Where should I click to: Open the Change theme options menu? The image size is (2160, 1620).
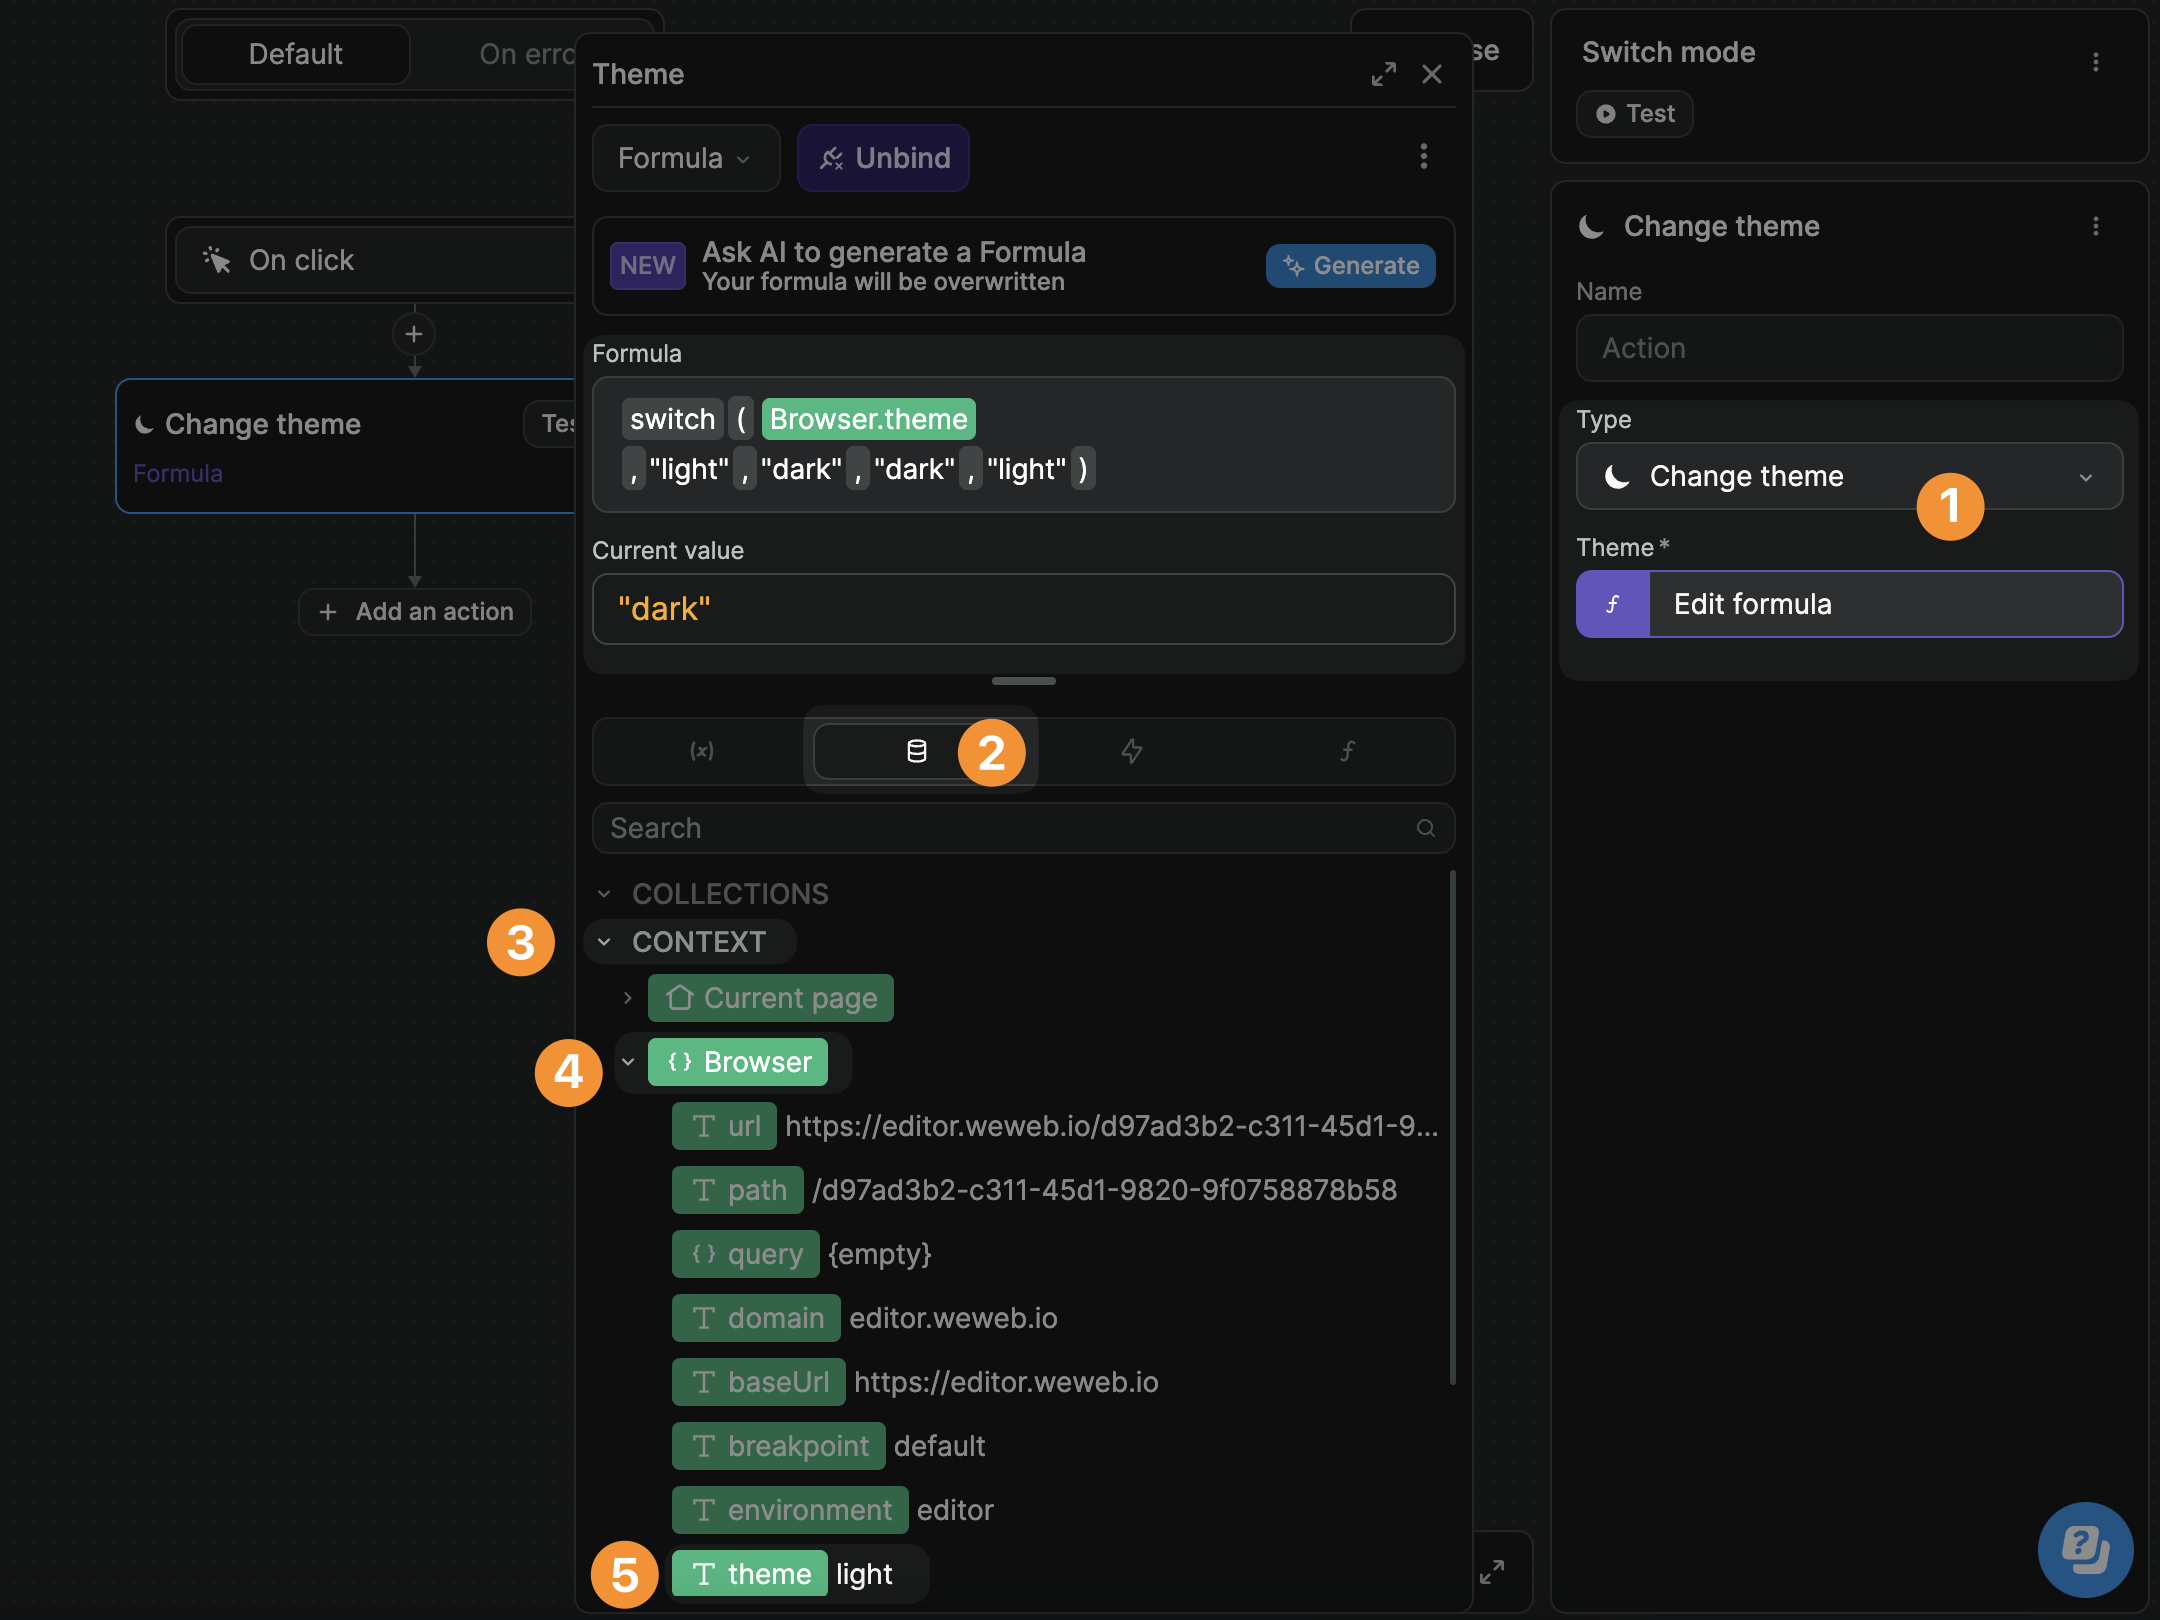tap(2096, 226)
